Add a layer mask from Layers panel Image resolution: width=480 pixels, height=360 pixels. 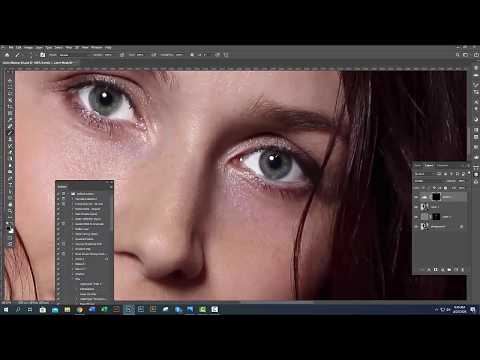click(x=436, y=270)
